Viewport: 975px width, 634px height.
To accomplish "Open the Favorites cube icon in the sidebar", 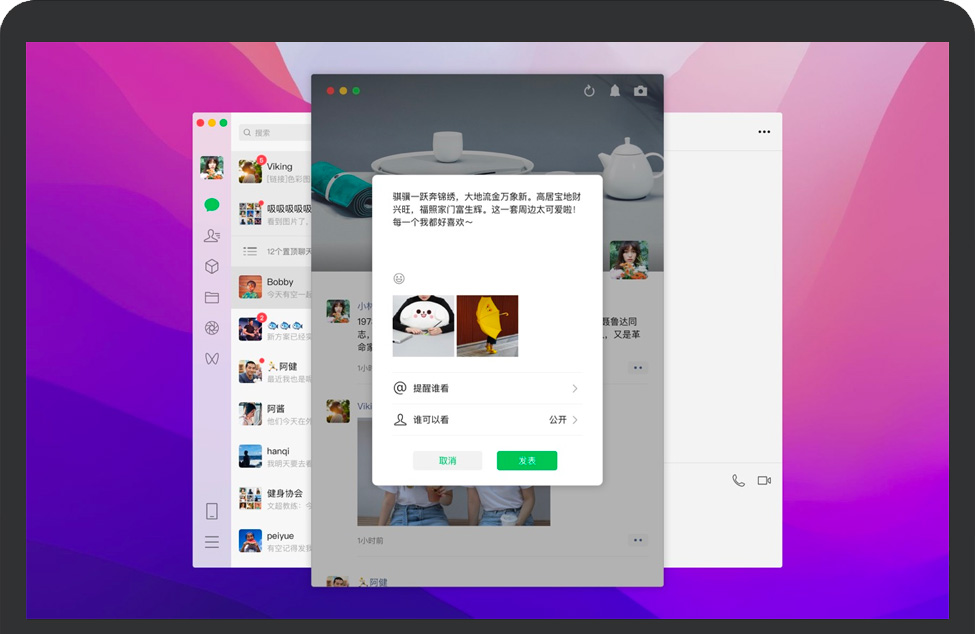I will point(212,267).
